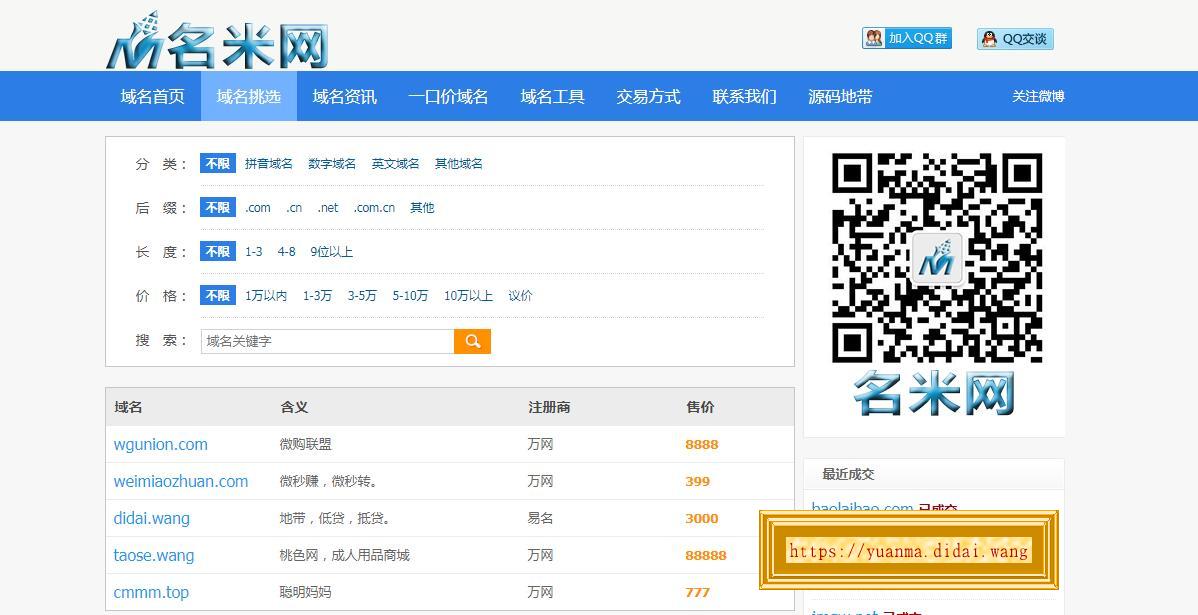1198x615 pixels.
Task: Click the 注册商 column header
Action: pyautogui.click(x=549, y=407)
